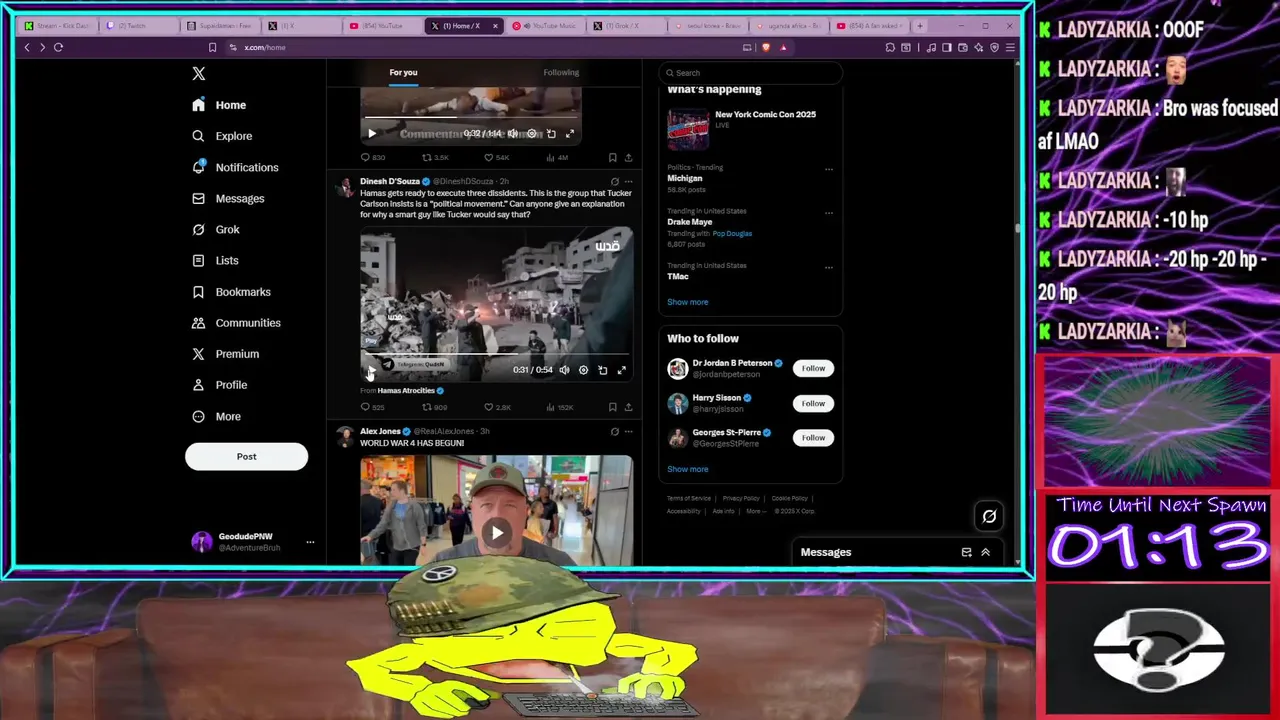Expand the Messages drawer with double chevron
This screenshot has width=1280, height=720.
tap(985, 552)
